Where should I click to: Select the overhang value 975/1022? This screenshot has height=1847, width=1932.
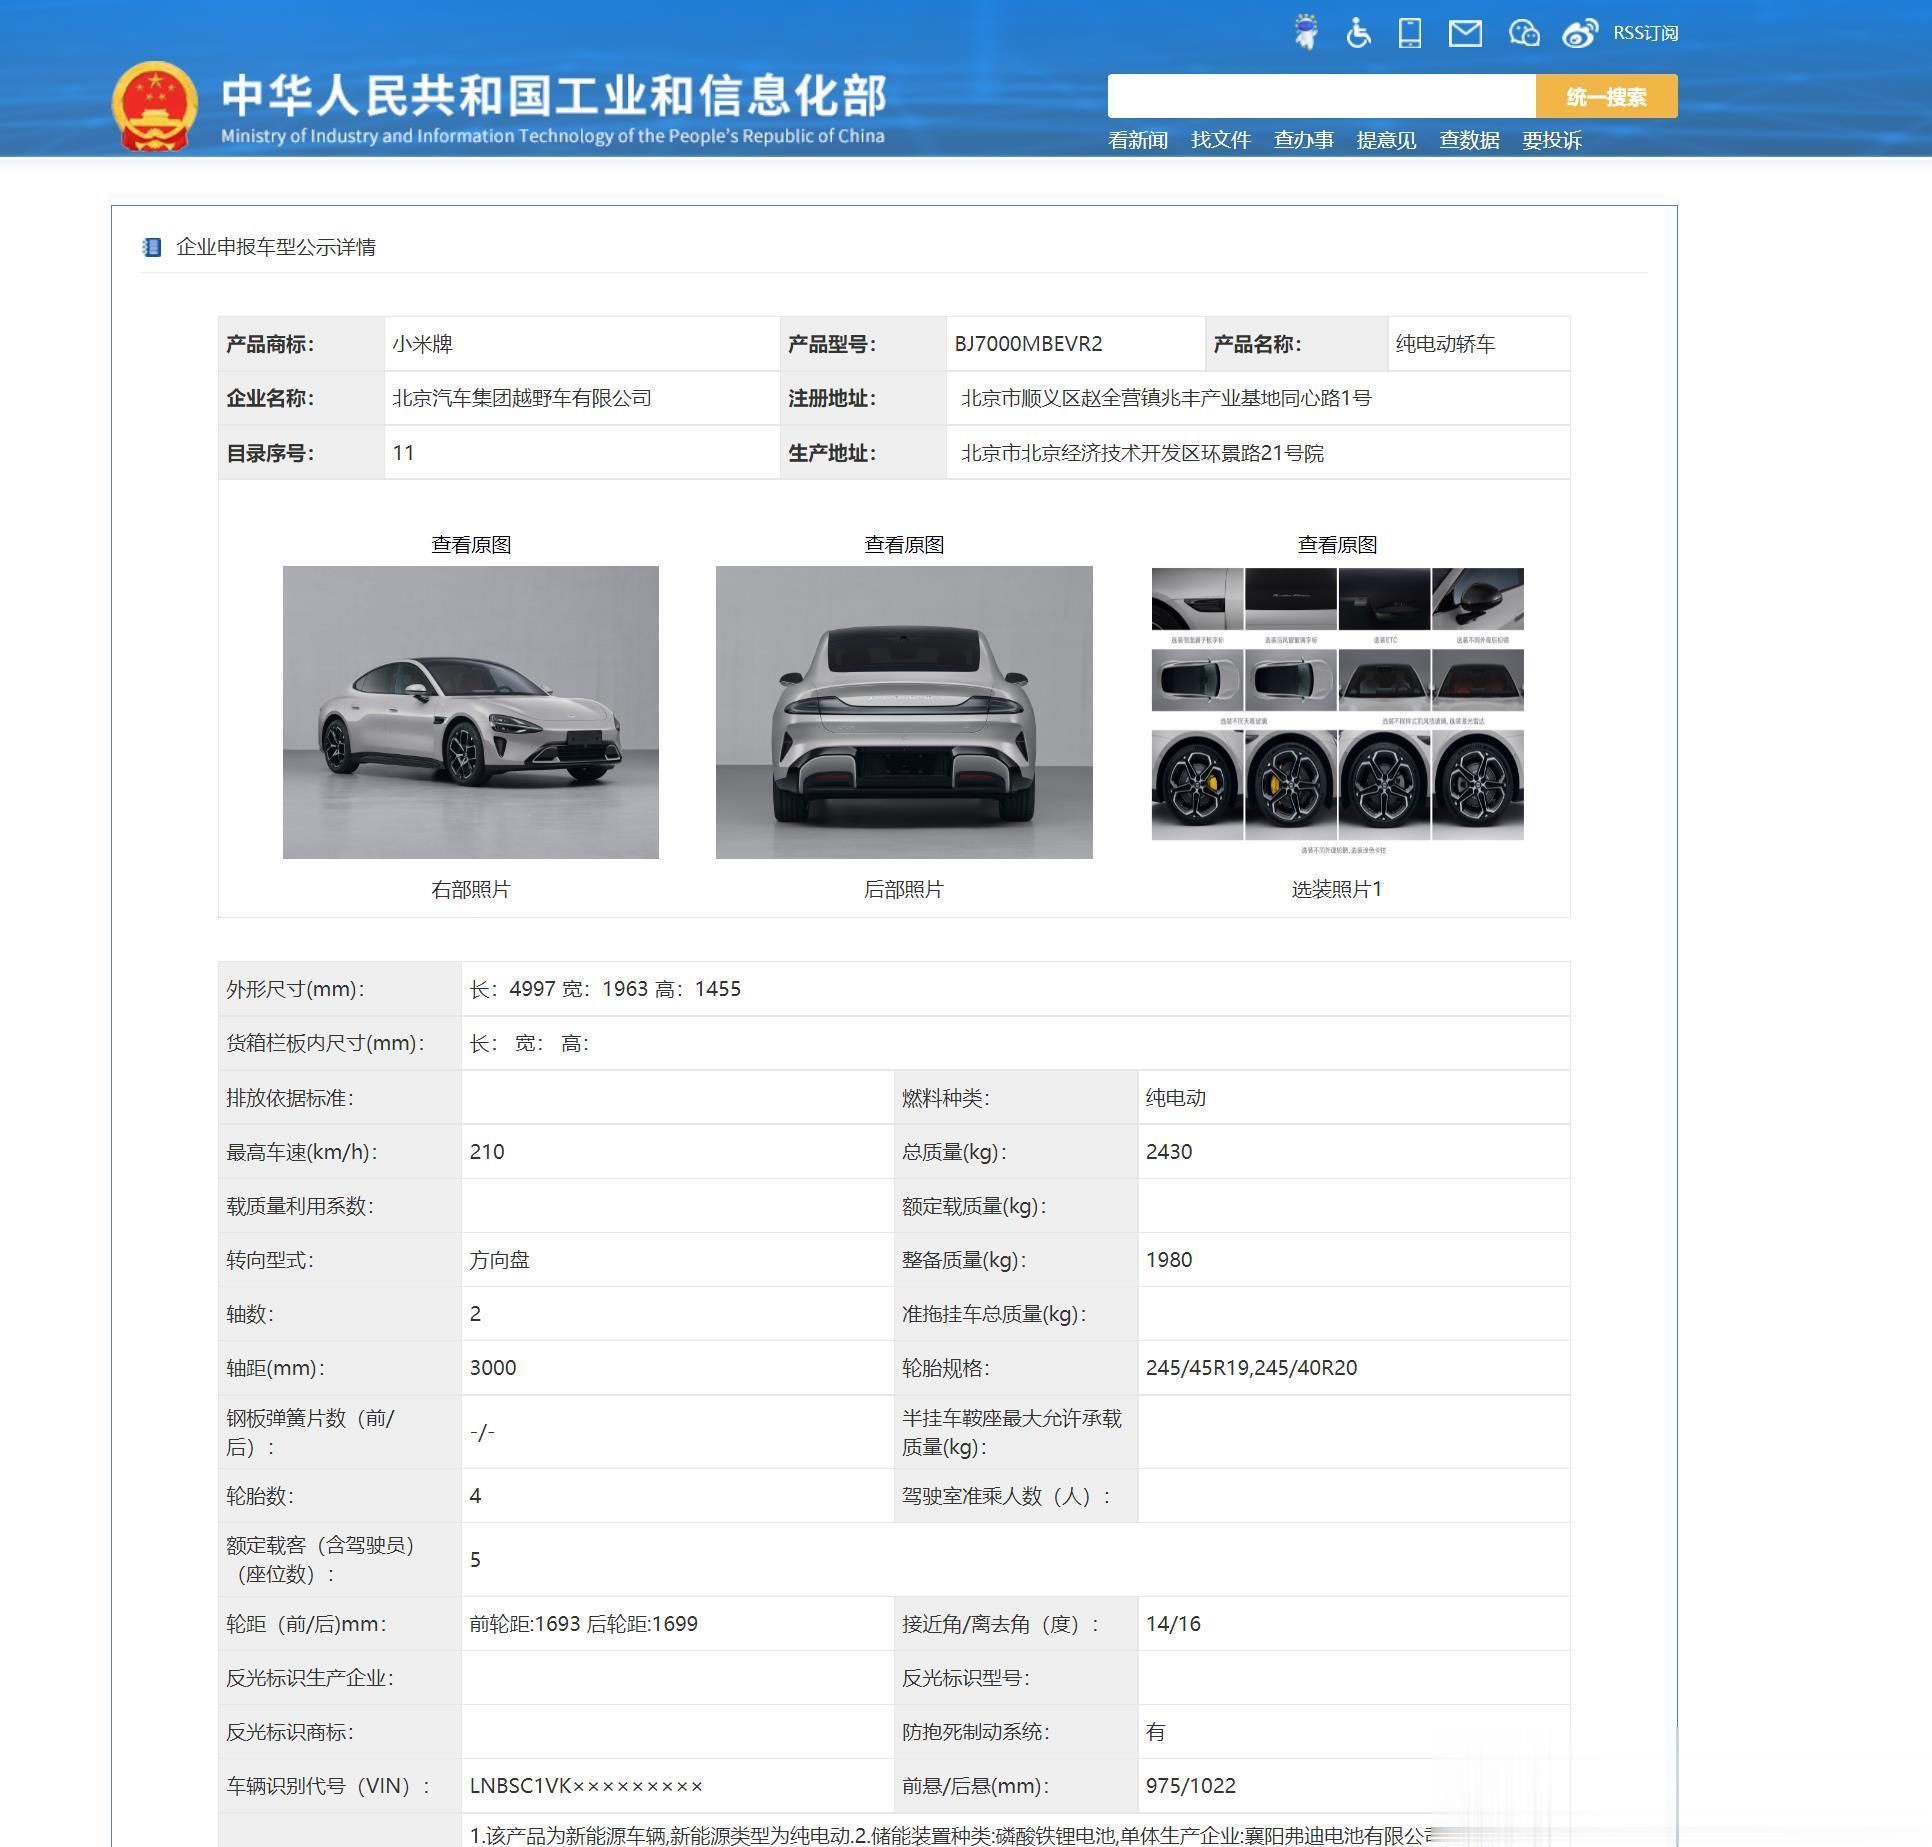pos(1191,1786)
